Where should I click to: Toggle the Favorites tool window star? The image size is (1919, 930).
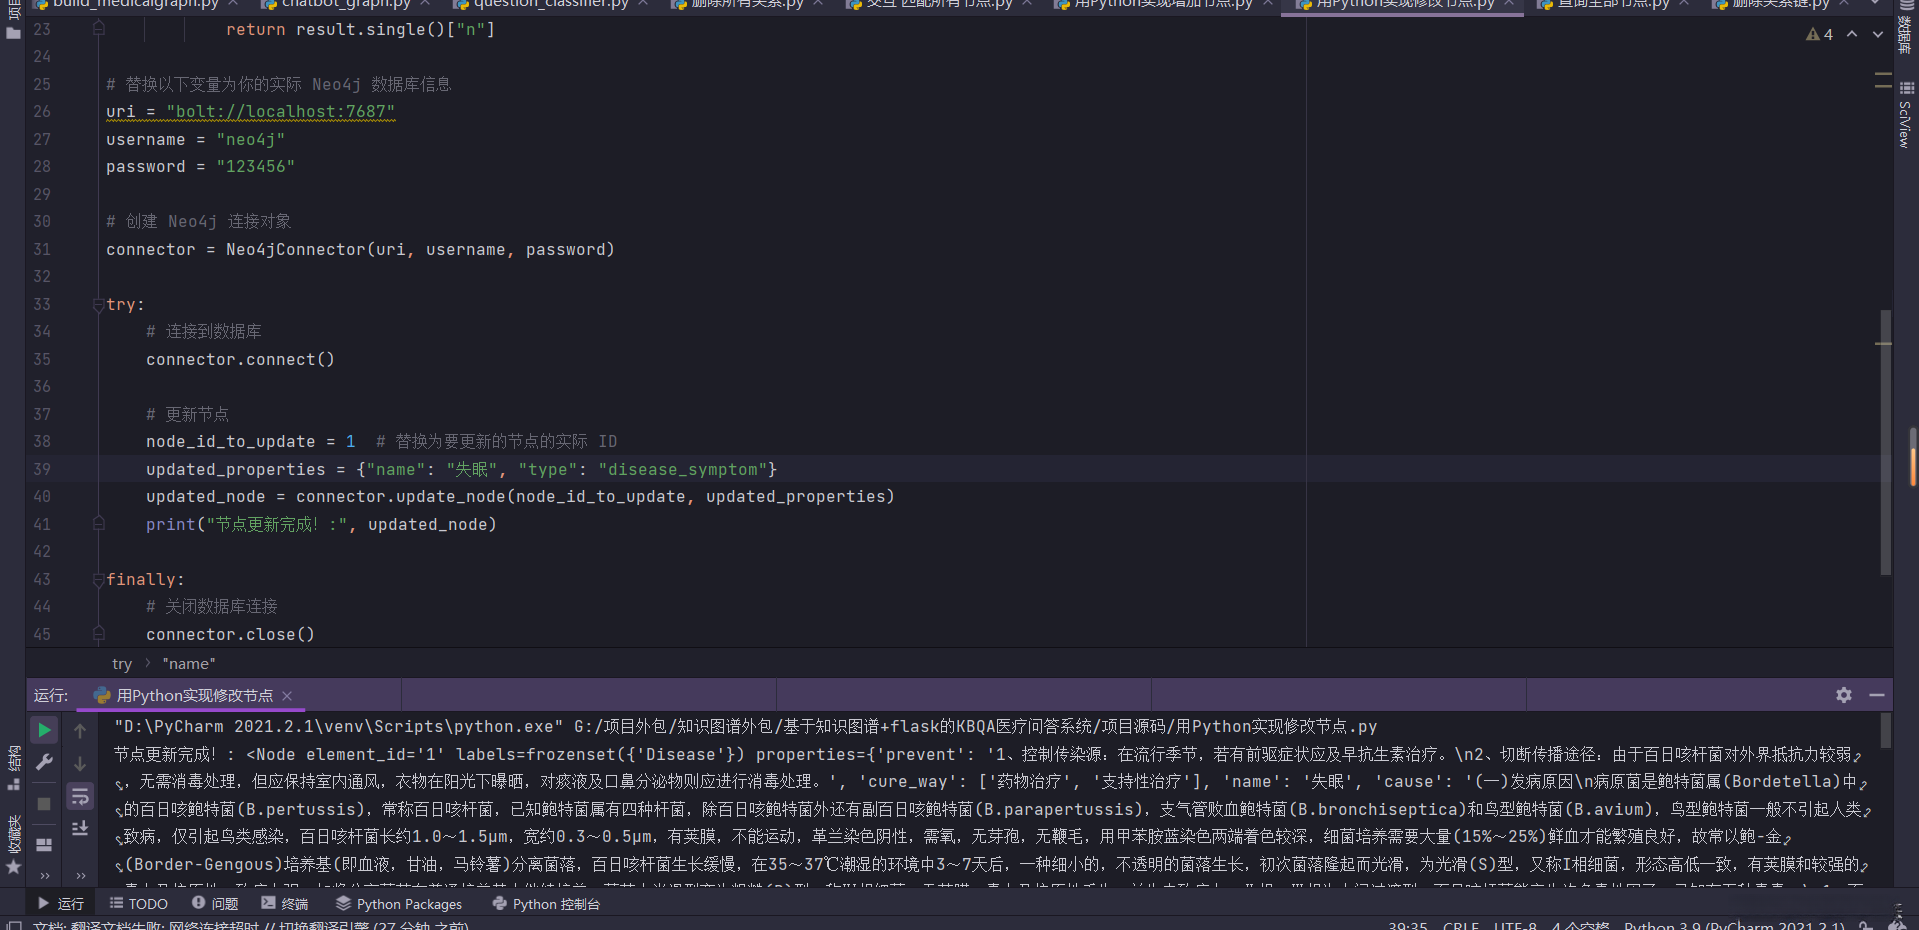pyautogui.click(x=13, y=866)
